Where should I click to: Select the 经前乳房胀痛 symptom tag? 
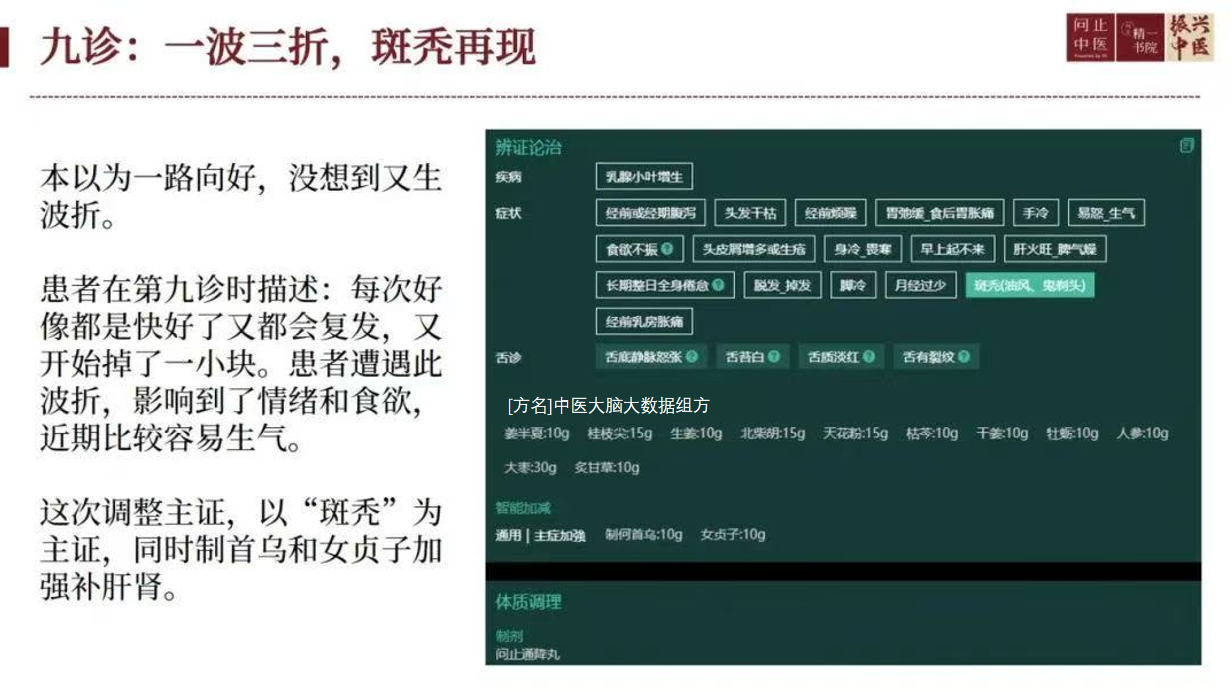tap(644, 321)
